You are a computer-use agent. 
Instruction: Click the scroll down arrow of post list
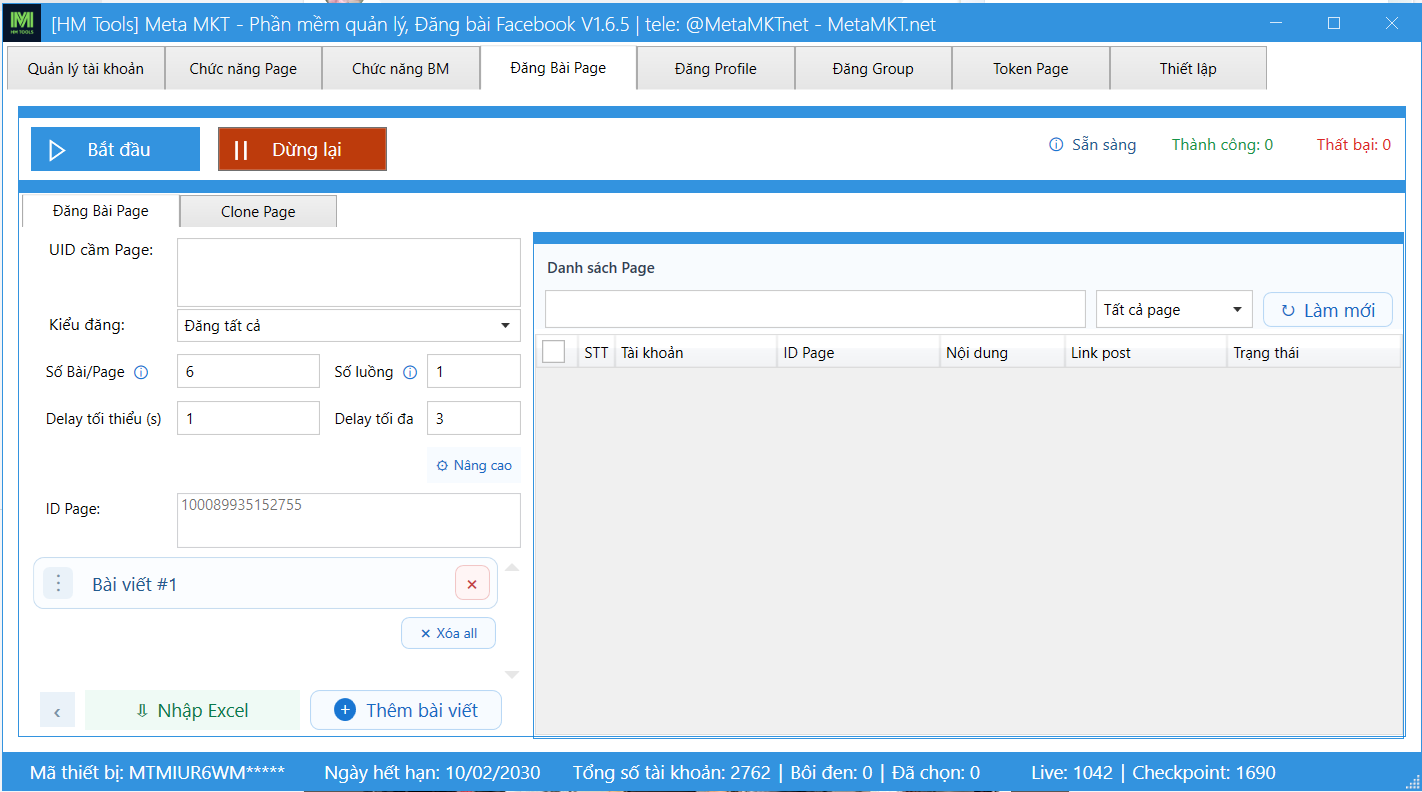511,675
